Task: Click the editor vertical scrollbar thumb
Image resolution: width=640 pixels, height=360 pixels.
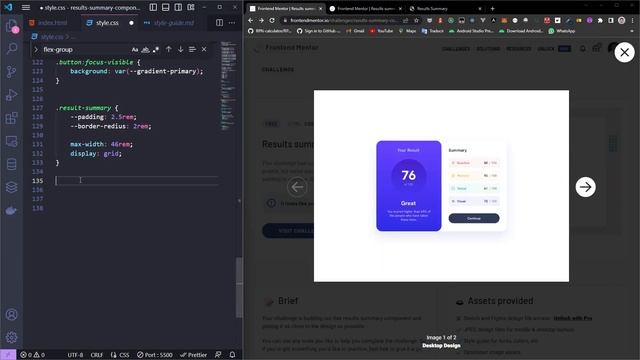Action: tap(239, 287)
